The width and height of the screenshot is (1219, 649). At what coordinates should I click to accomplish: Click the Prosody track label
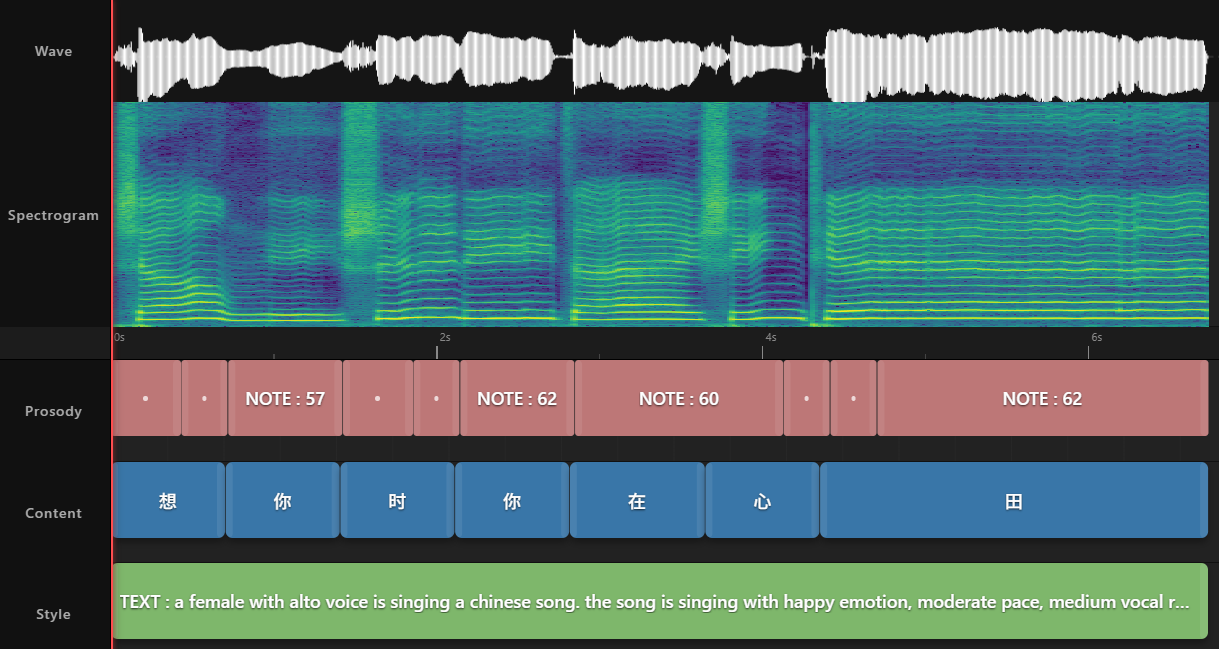pyautogui.click(x=53, y=411)
